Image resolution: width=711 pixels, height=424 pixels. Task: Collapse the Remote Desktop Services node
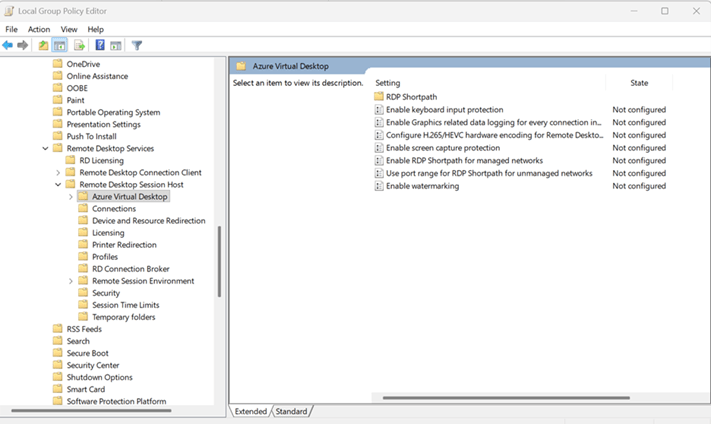(x=45, y=148)
